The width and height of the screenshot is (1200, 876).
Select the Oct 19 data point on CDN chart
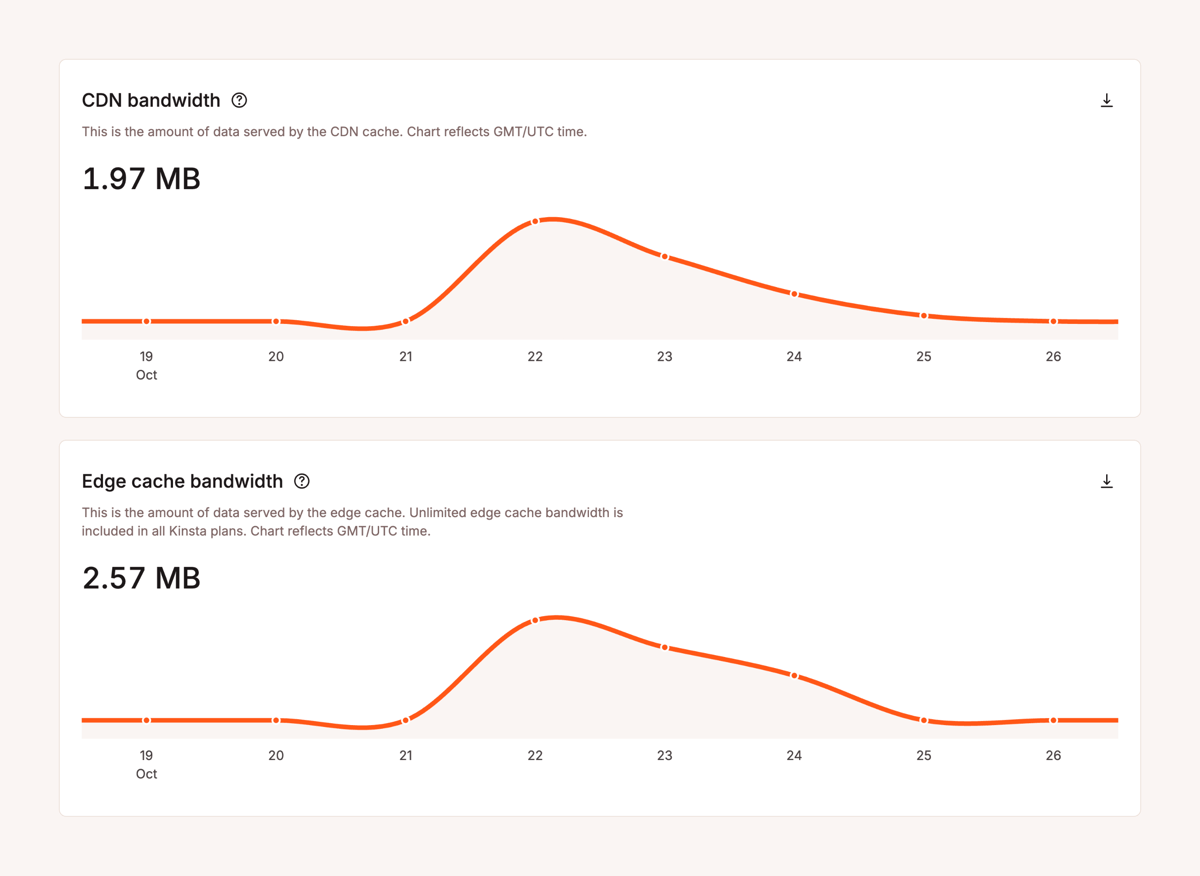coord(147,321)
